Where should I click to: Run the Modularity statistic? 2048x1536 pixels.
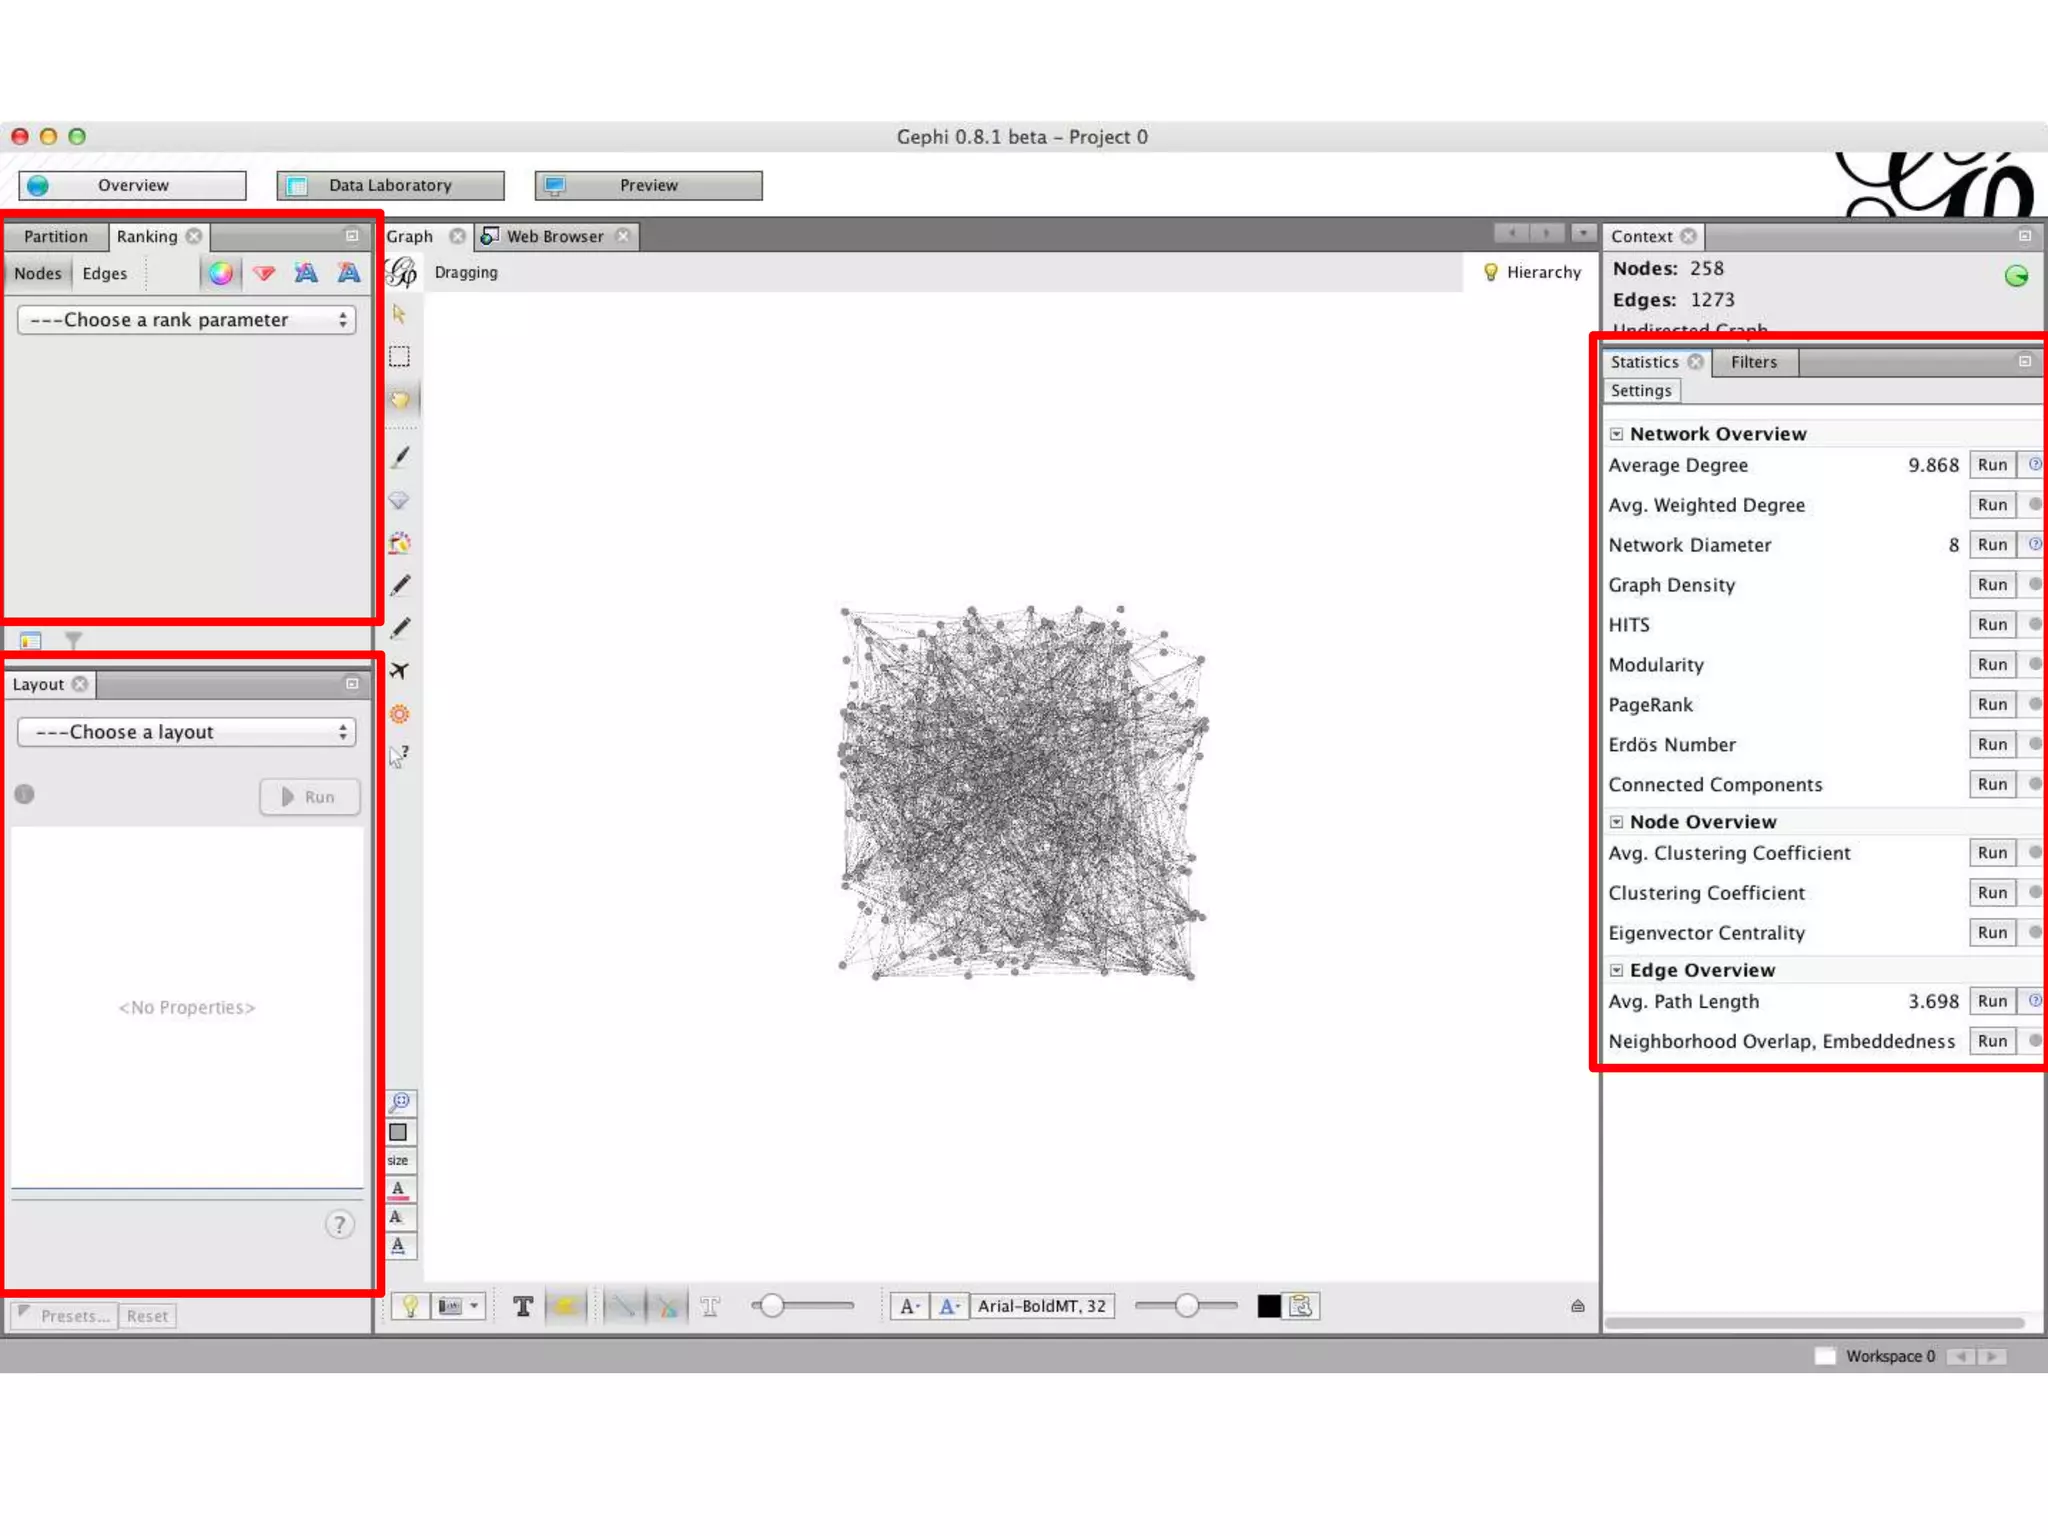(1991, 665)
